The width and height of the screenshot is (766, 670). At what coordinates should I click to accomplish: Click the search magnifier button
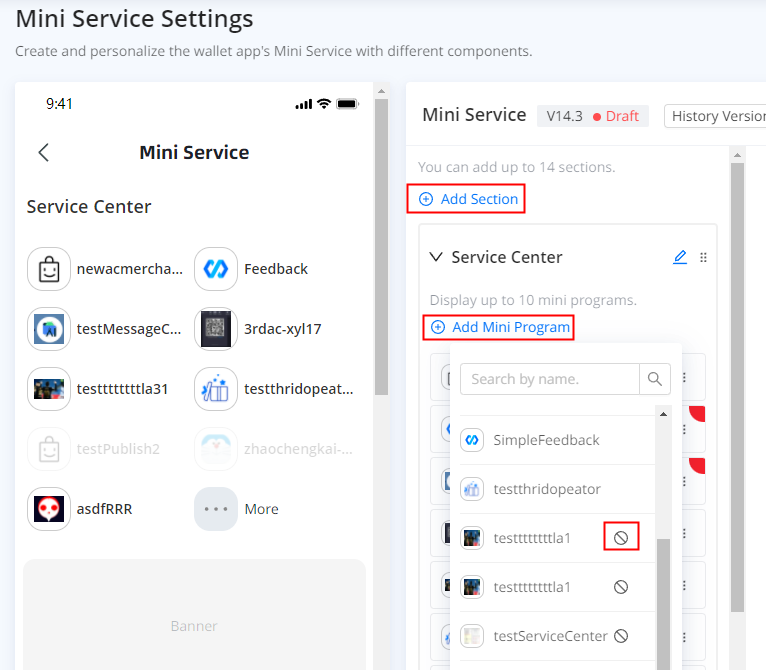coord(655,379)
